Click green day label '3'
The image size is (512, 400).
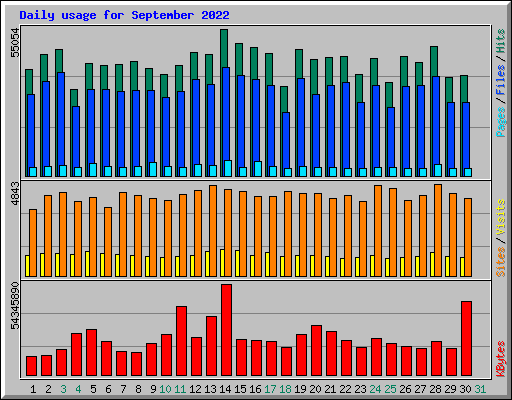63,389
